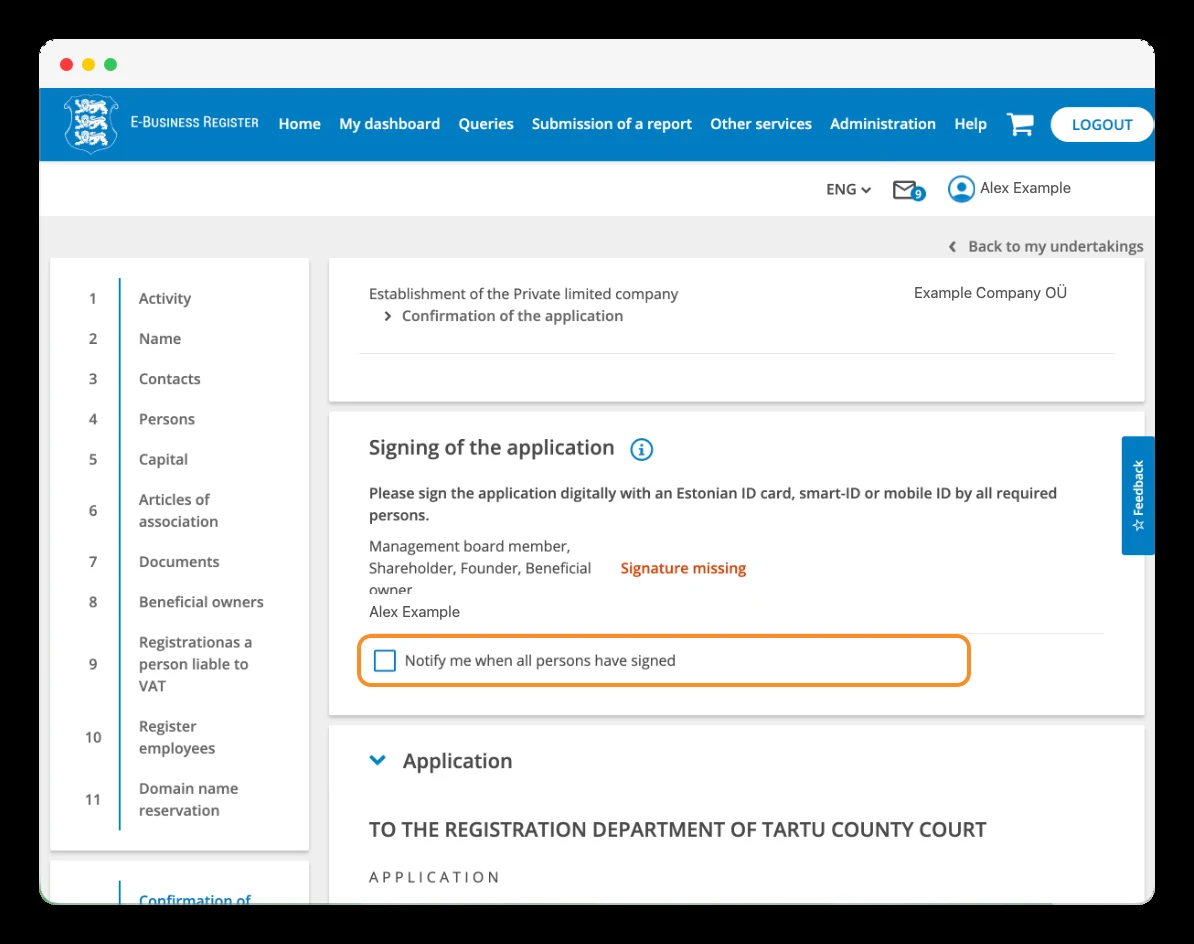This screenshot has width=1194, height=944.
Task: Open My dashboard in the top navigation
Action: 389,123
